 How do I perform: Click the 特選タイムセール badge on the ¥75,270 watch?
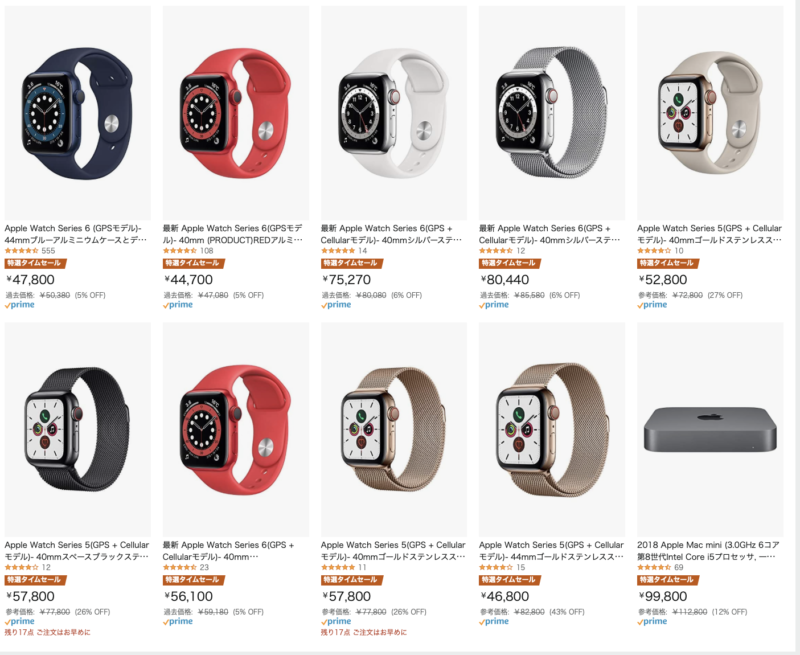click(352, 263)
